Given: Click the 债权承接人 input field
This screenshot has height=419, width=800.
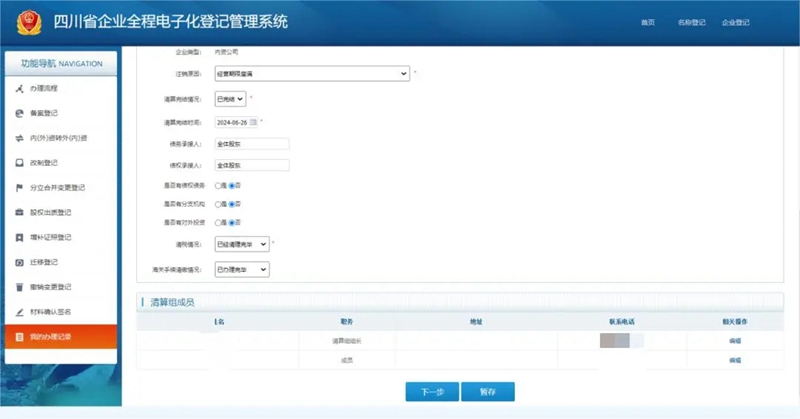Looking at the screenshot, I should click(252, 165).
